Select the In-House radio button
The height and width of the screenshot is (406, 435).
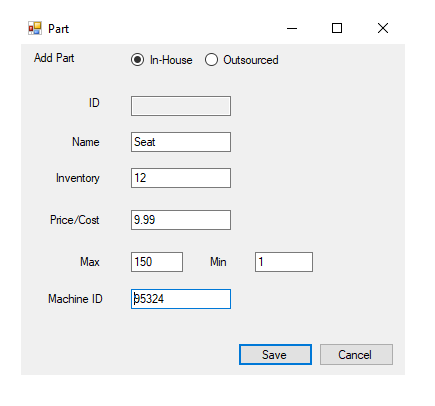pos(162,60)
